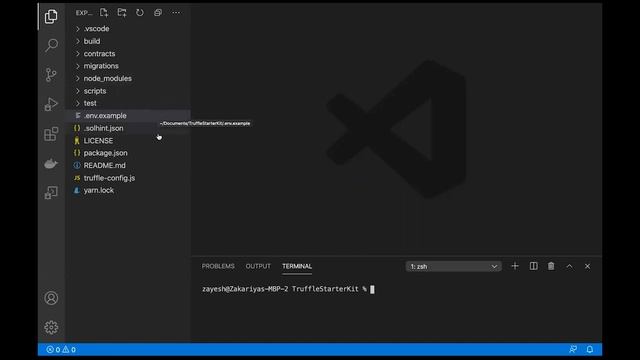The width and height of the screenshot is (640, 360).
Task: Expand the .vscode folder
Action: (128, 29)
